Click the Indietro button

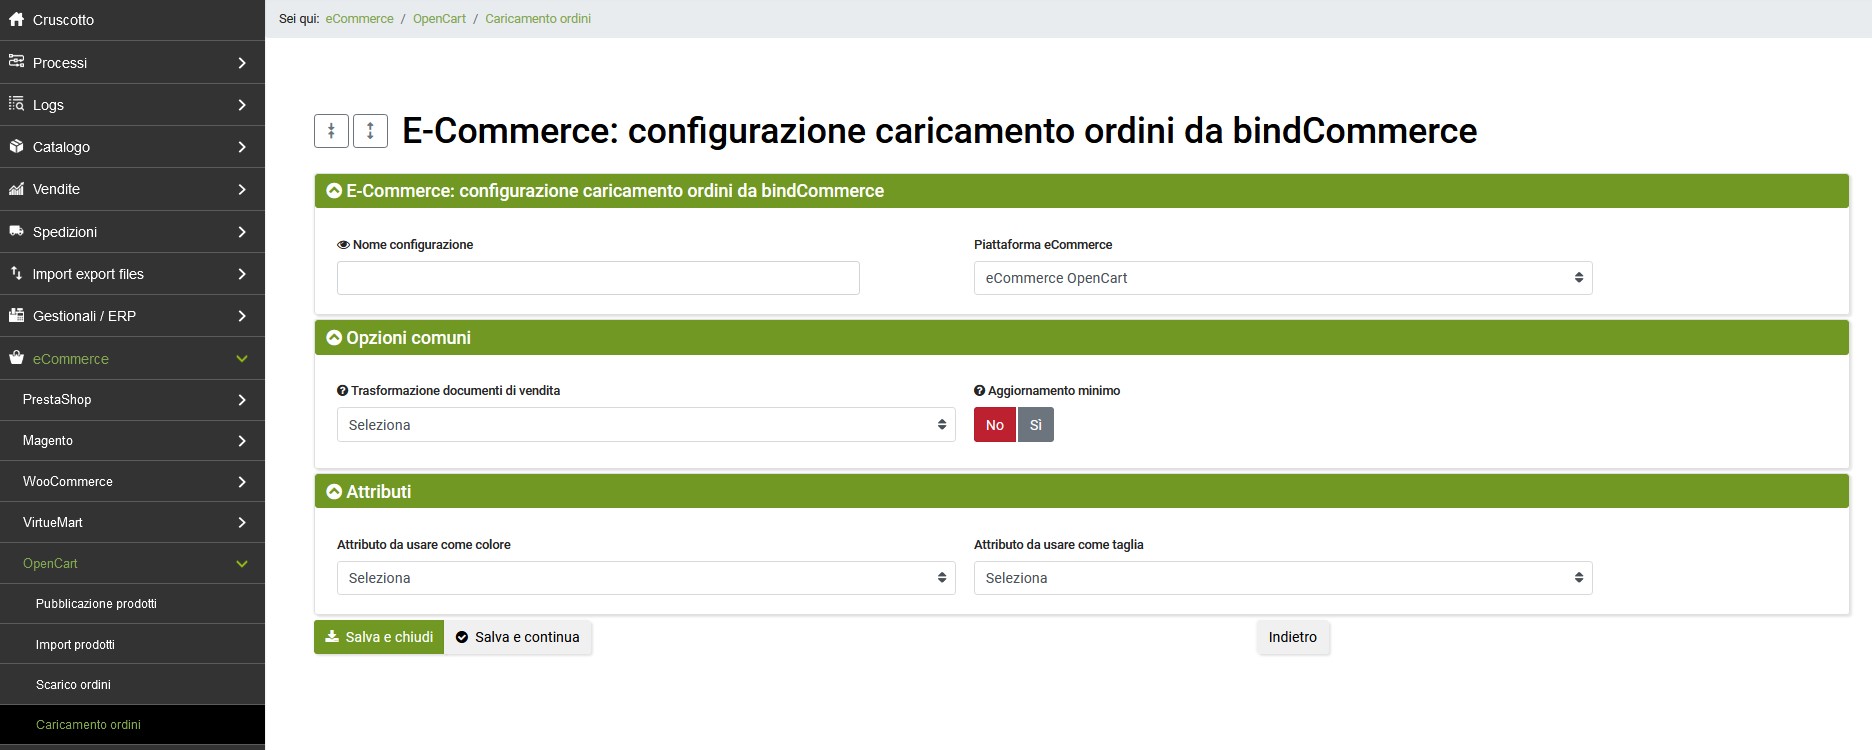click(1292, 637)
